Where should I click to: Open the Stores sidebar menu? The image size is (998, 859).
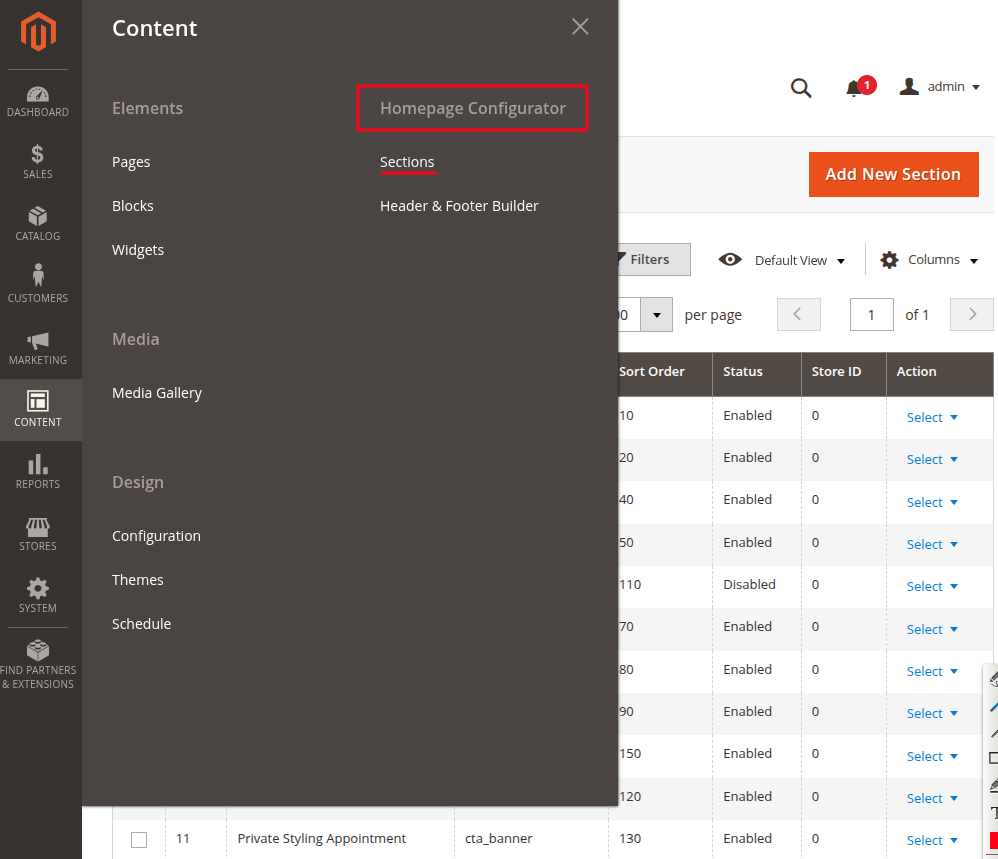38,533
